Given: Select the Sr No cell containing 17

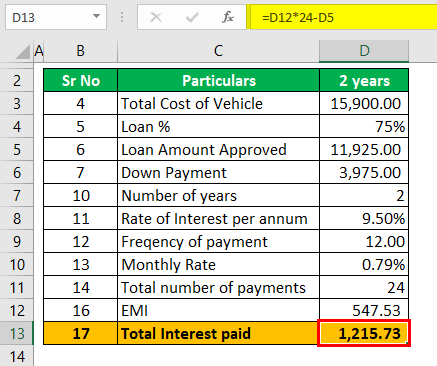Looking at the screenshot, I should click(81, 333).
